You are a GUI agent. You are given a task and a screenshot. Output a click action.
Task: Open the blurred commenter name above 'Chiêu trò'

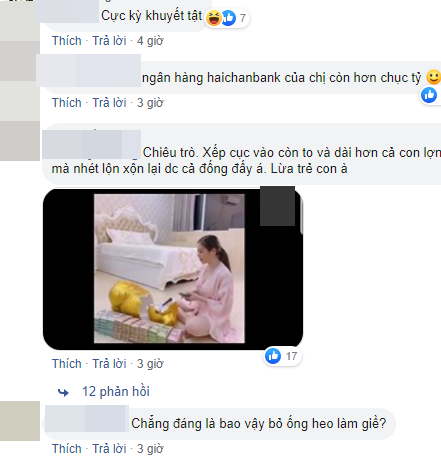[91, 144]
